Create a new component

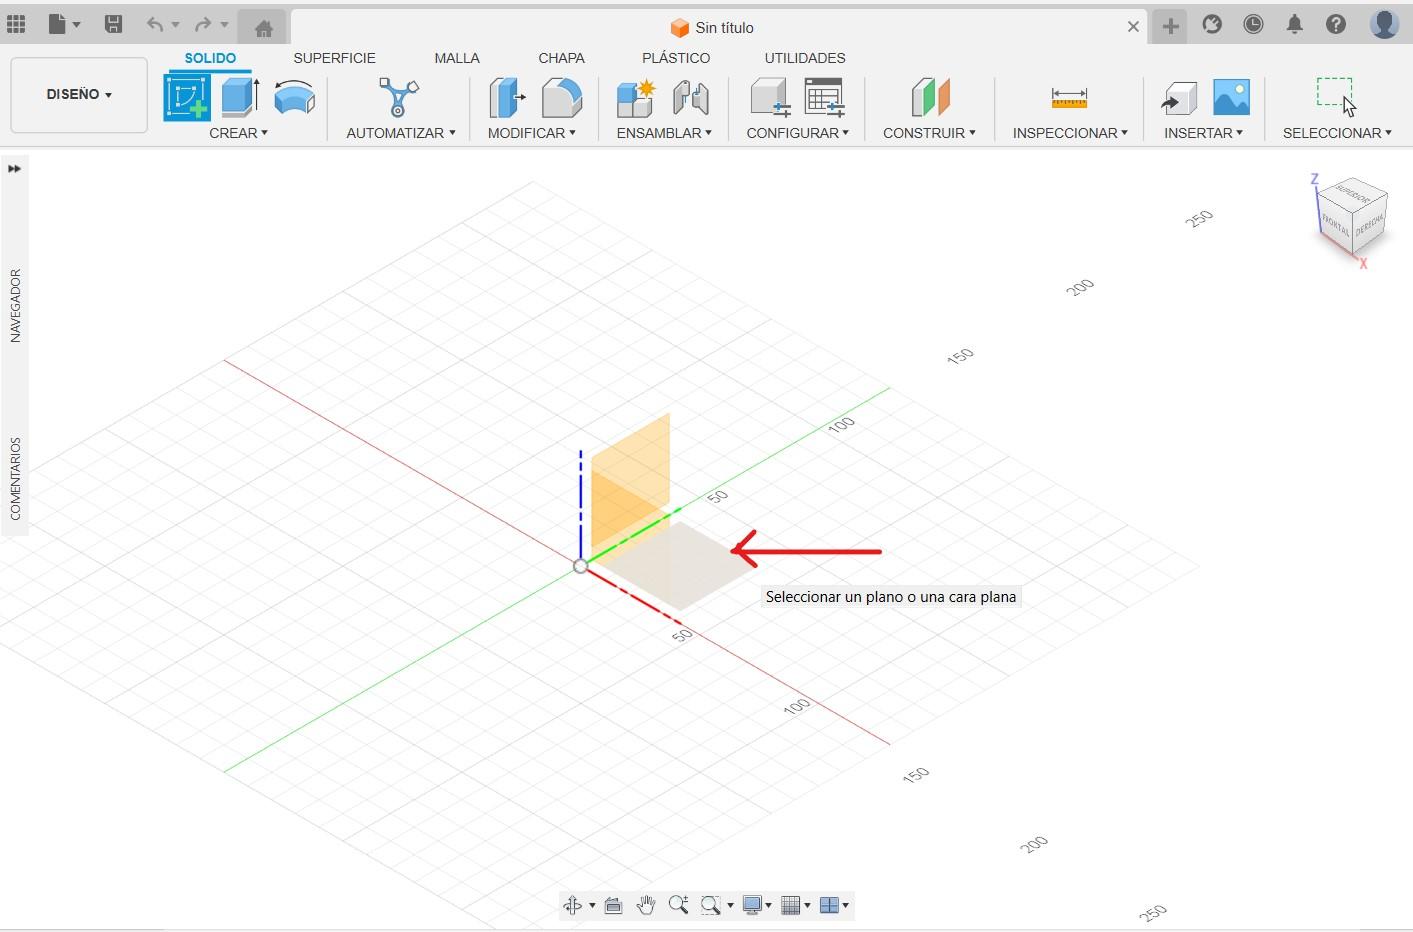636,98
